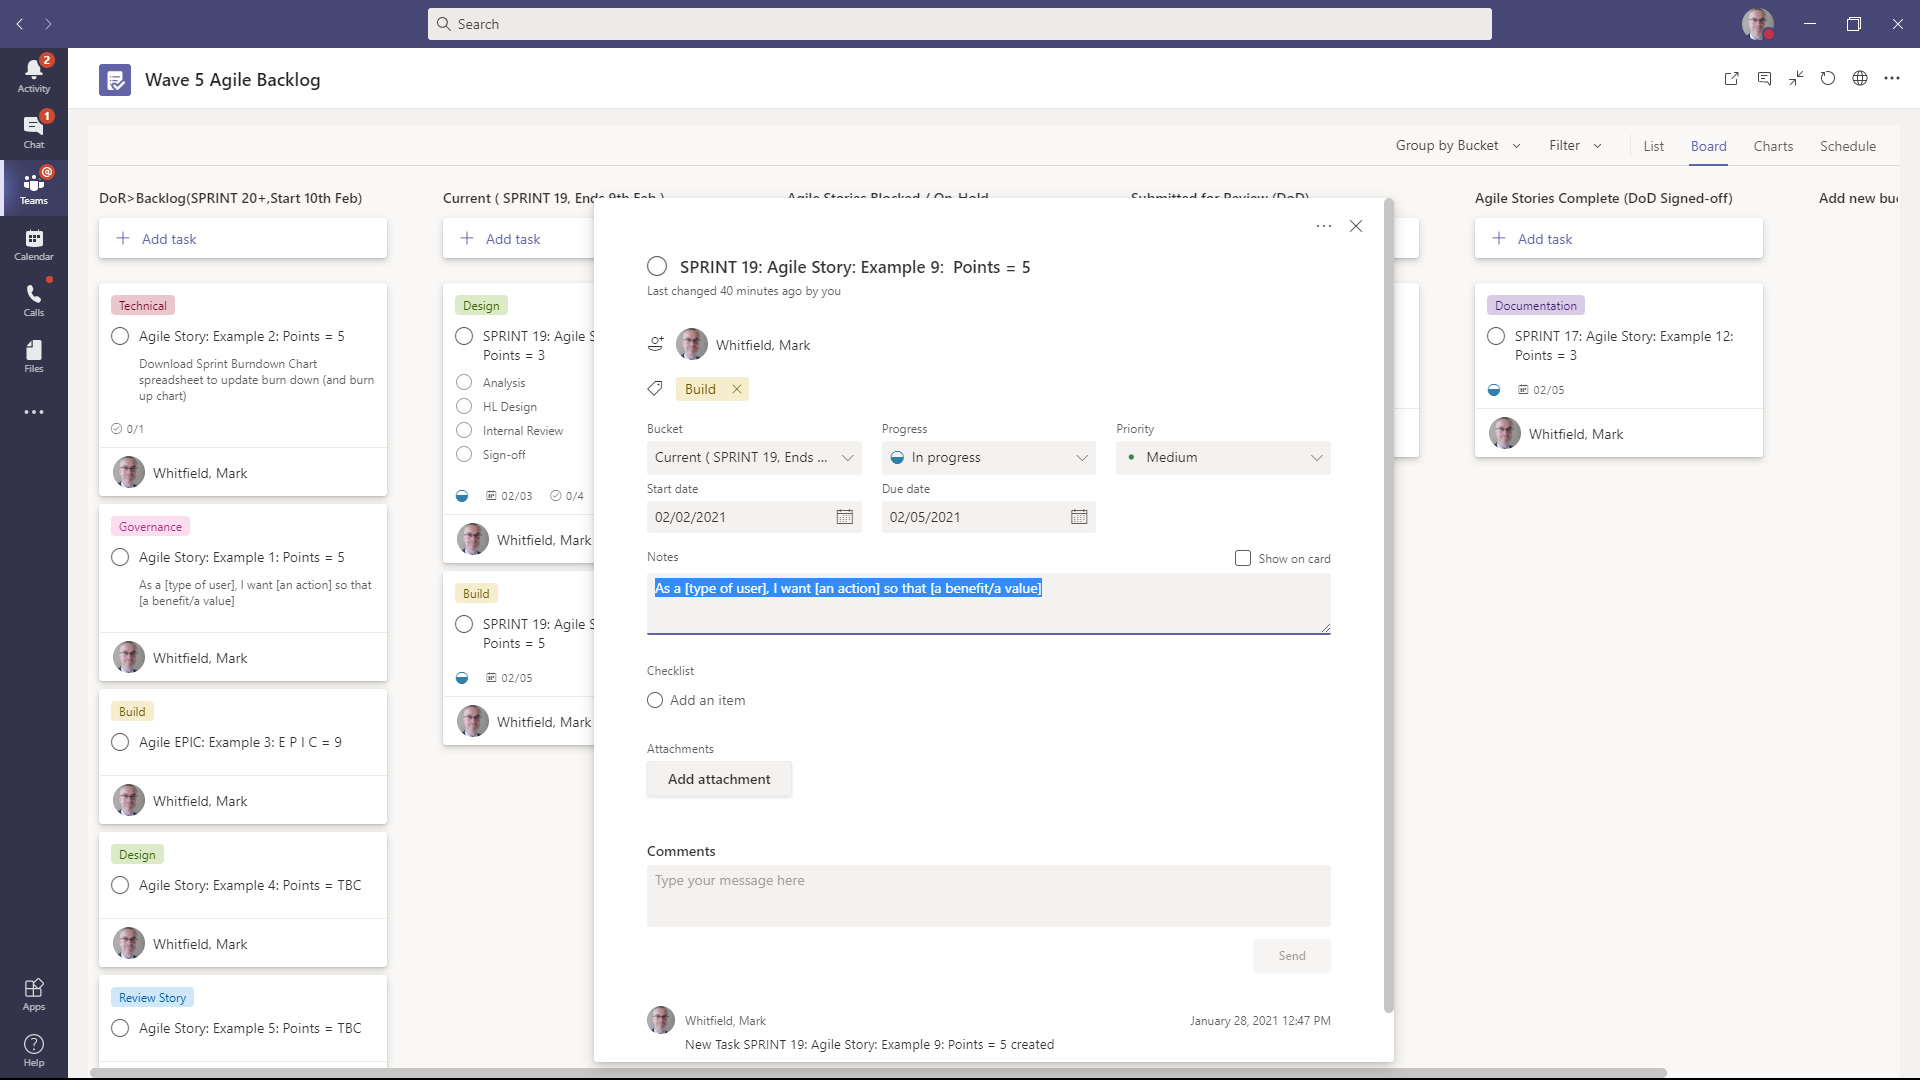Open the Activity feed icon
Screen dimensions: 1920x1080
pos(33,75)
